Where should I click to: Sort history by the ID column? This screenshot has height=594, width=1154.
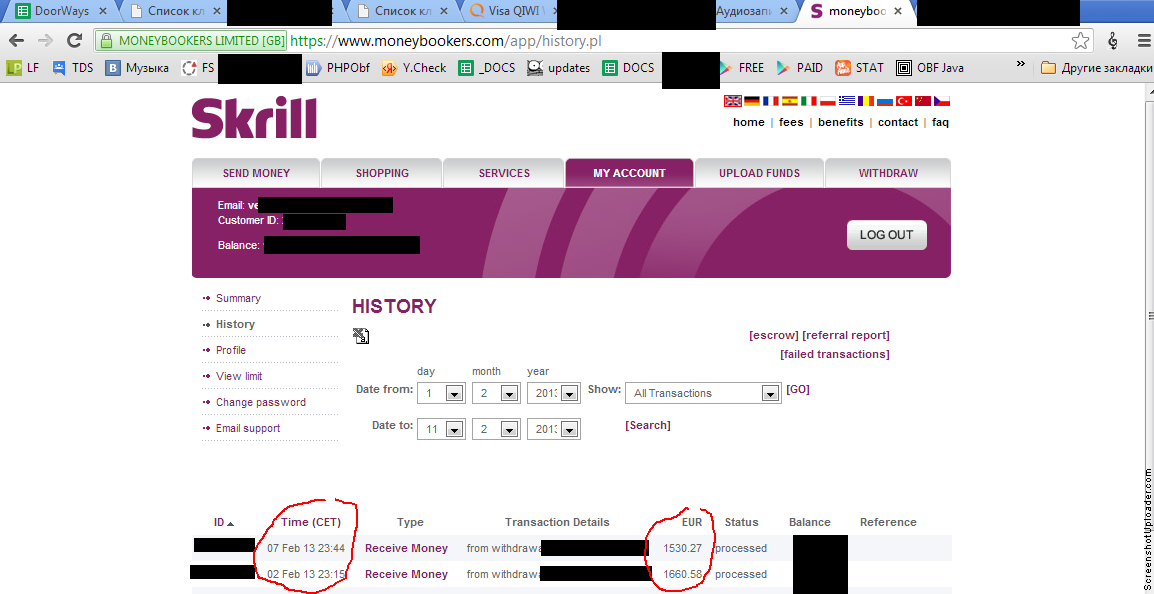(223, 523)
